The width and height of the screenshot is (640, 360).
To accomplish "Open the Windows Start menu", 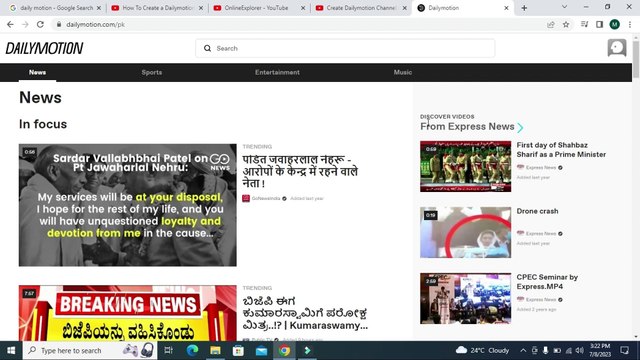I will (11, 351).
